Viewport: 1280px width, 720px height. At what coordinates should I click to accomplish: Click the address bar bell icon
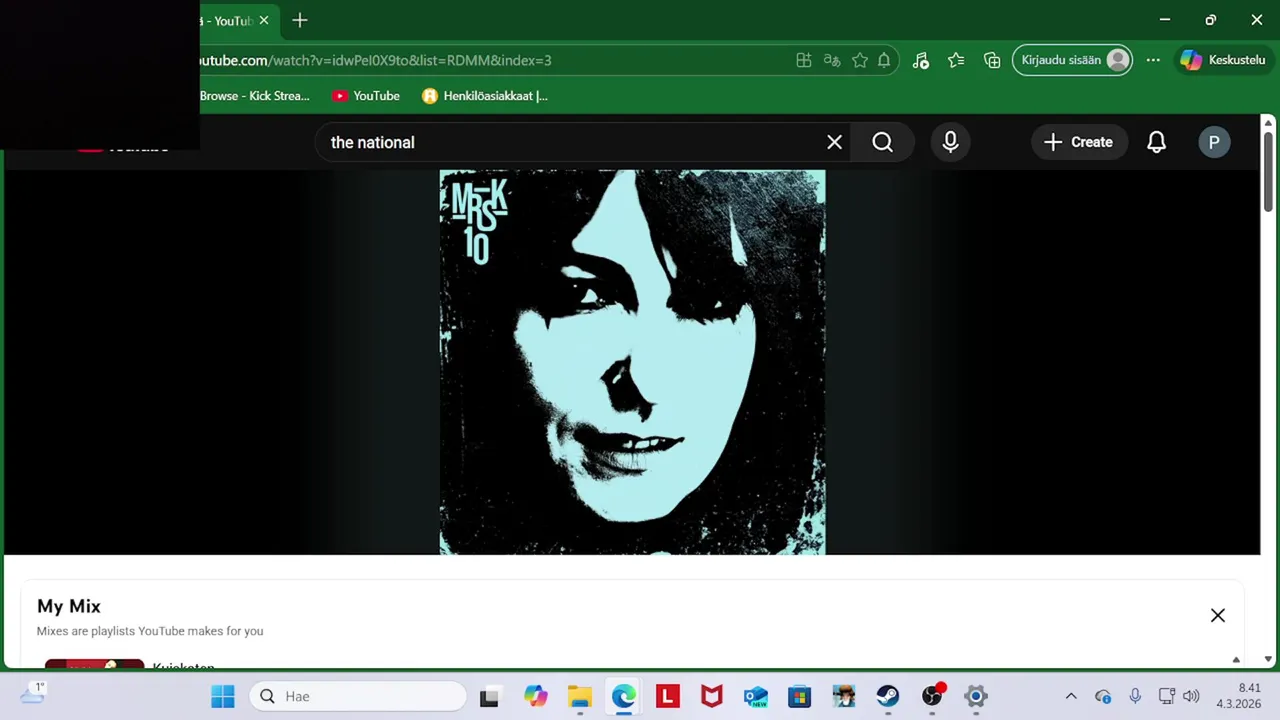point(884,60)
